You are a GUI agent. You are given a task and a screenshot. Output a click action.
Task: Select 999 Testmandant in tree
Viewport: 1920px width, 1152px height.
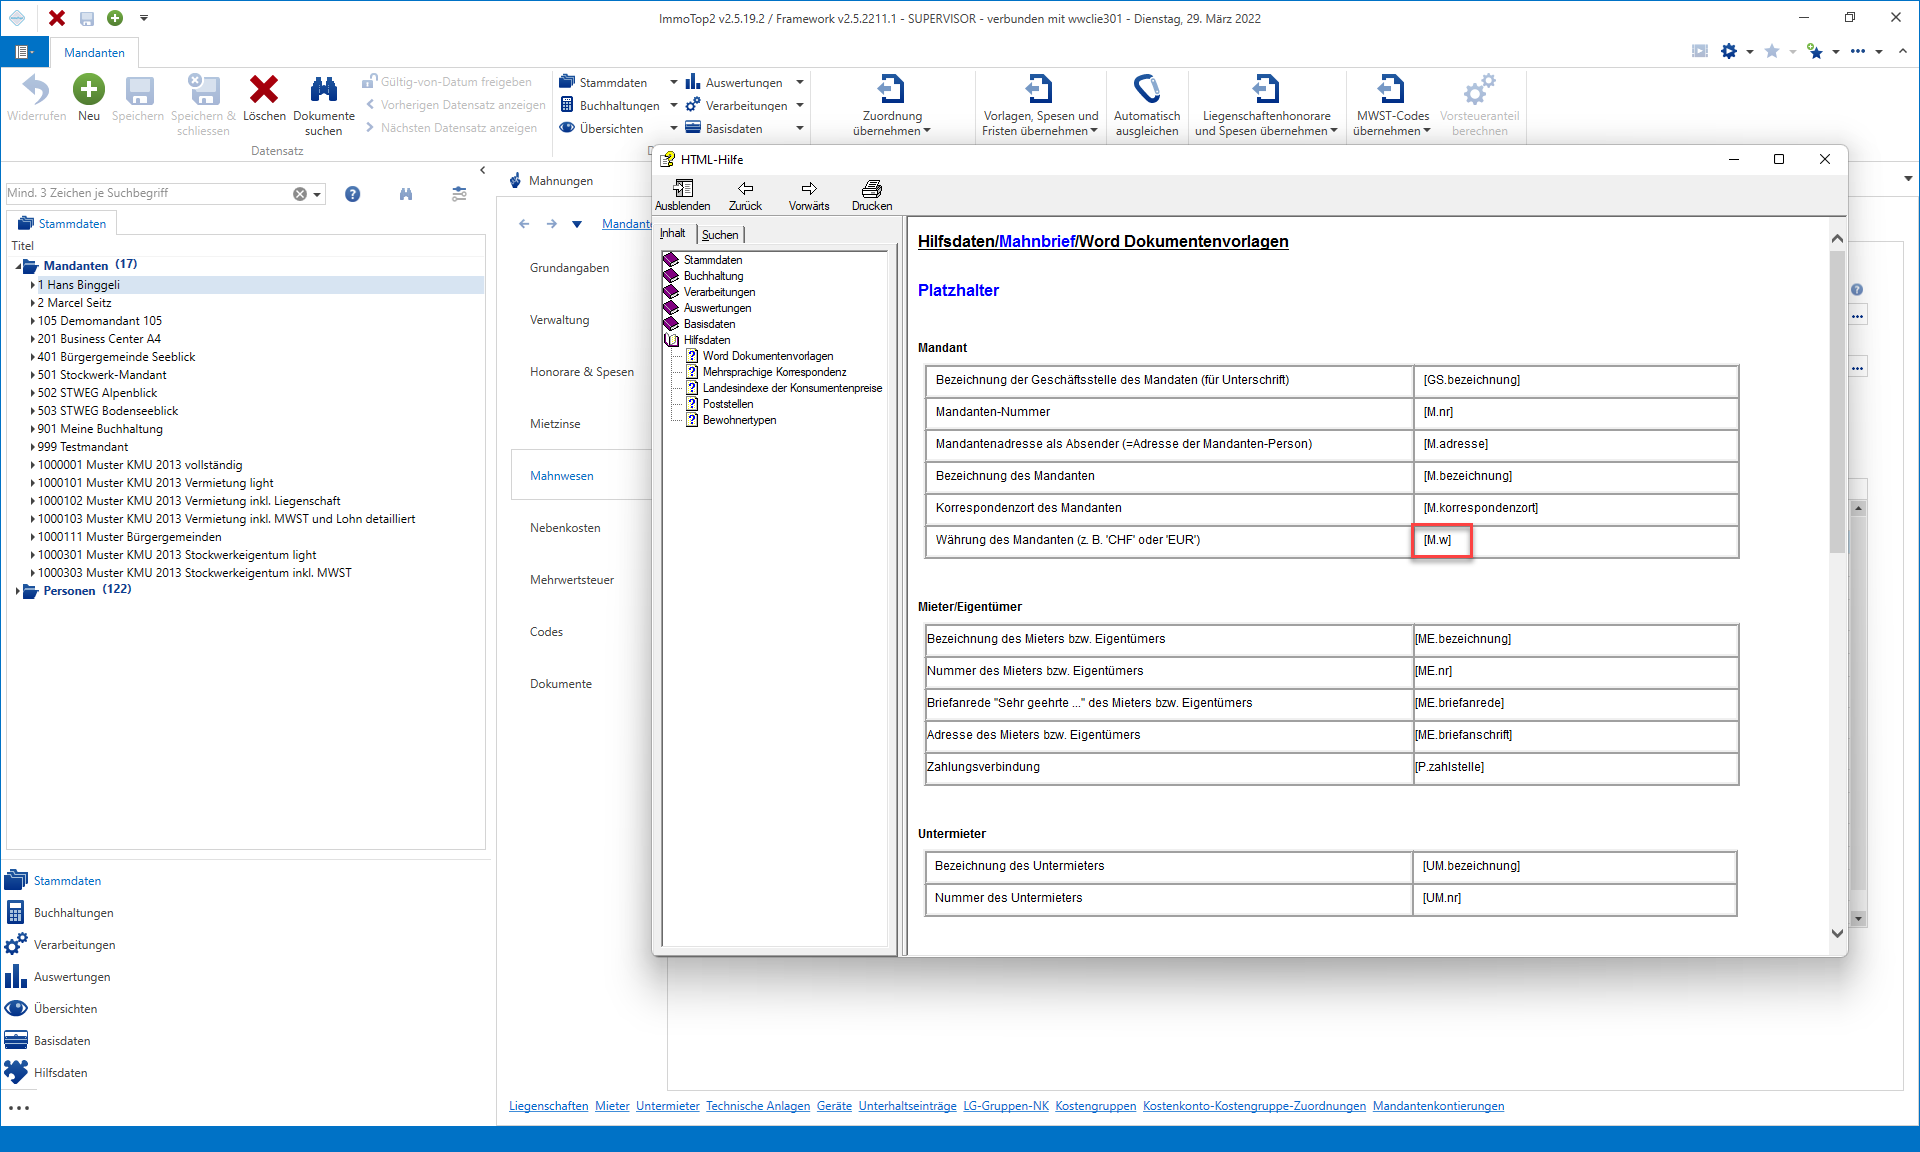83,447
